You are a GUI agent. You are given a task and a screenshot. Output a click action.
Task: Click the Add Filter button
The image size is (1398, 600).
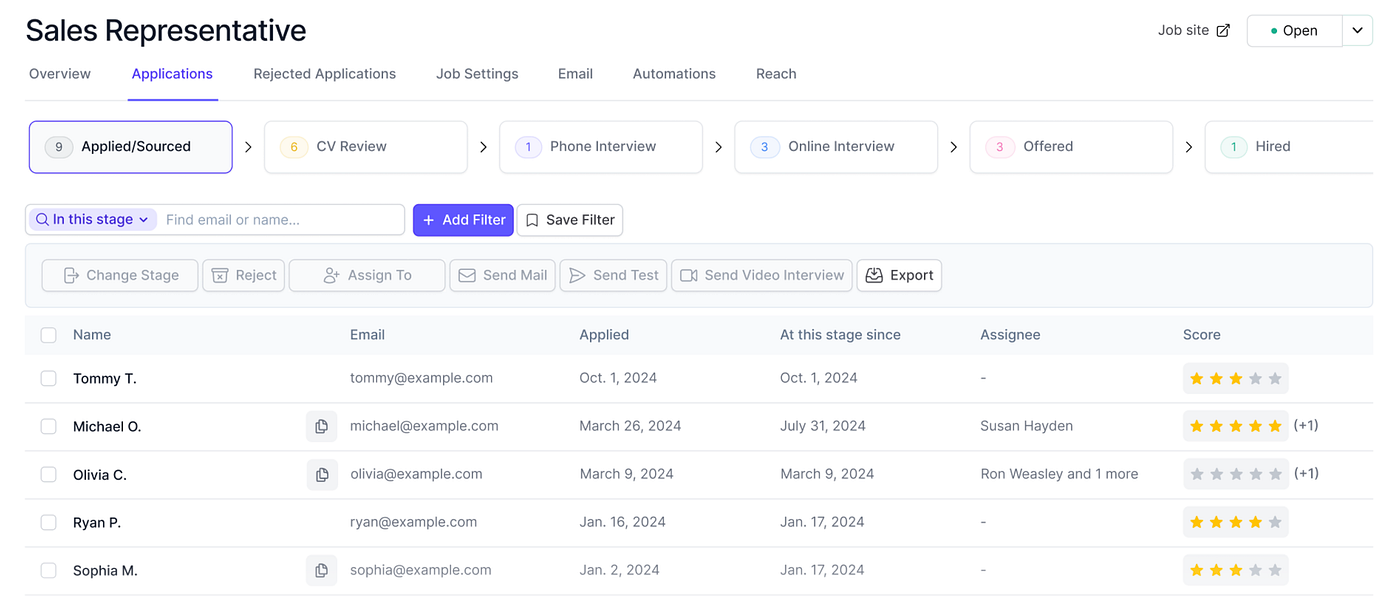463,220
